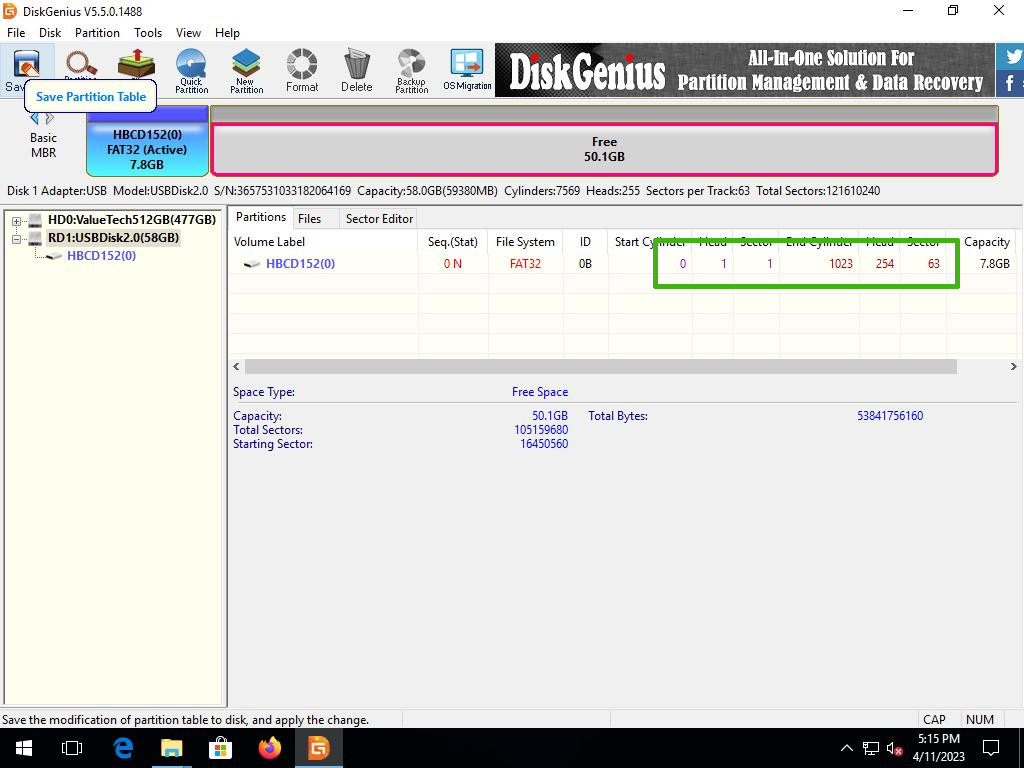Click the Volume Label column header
This screenshot has height=768, width=1024.
tap(270, 242)
